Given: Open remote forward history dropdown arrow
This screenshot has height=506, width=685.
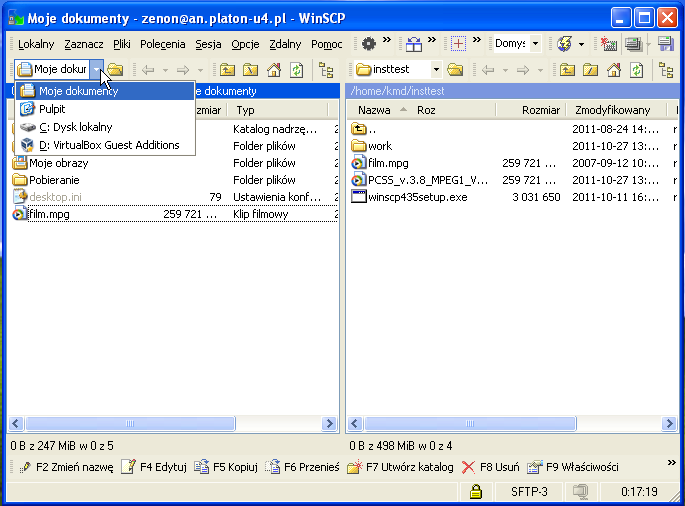Looking at the screenshot, I should [540, 70].
